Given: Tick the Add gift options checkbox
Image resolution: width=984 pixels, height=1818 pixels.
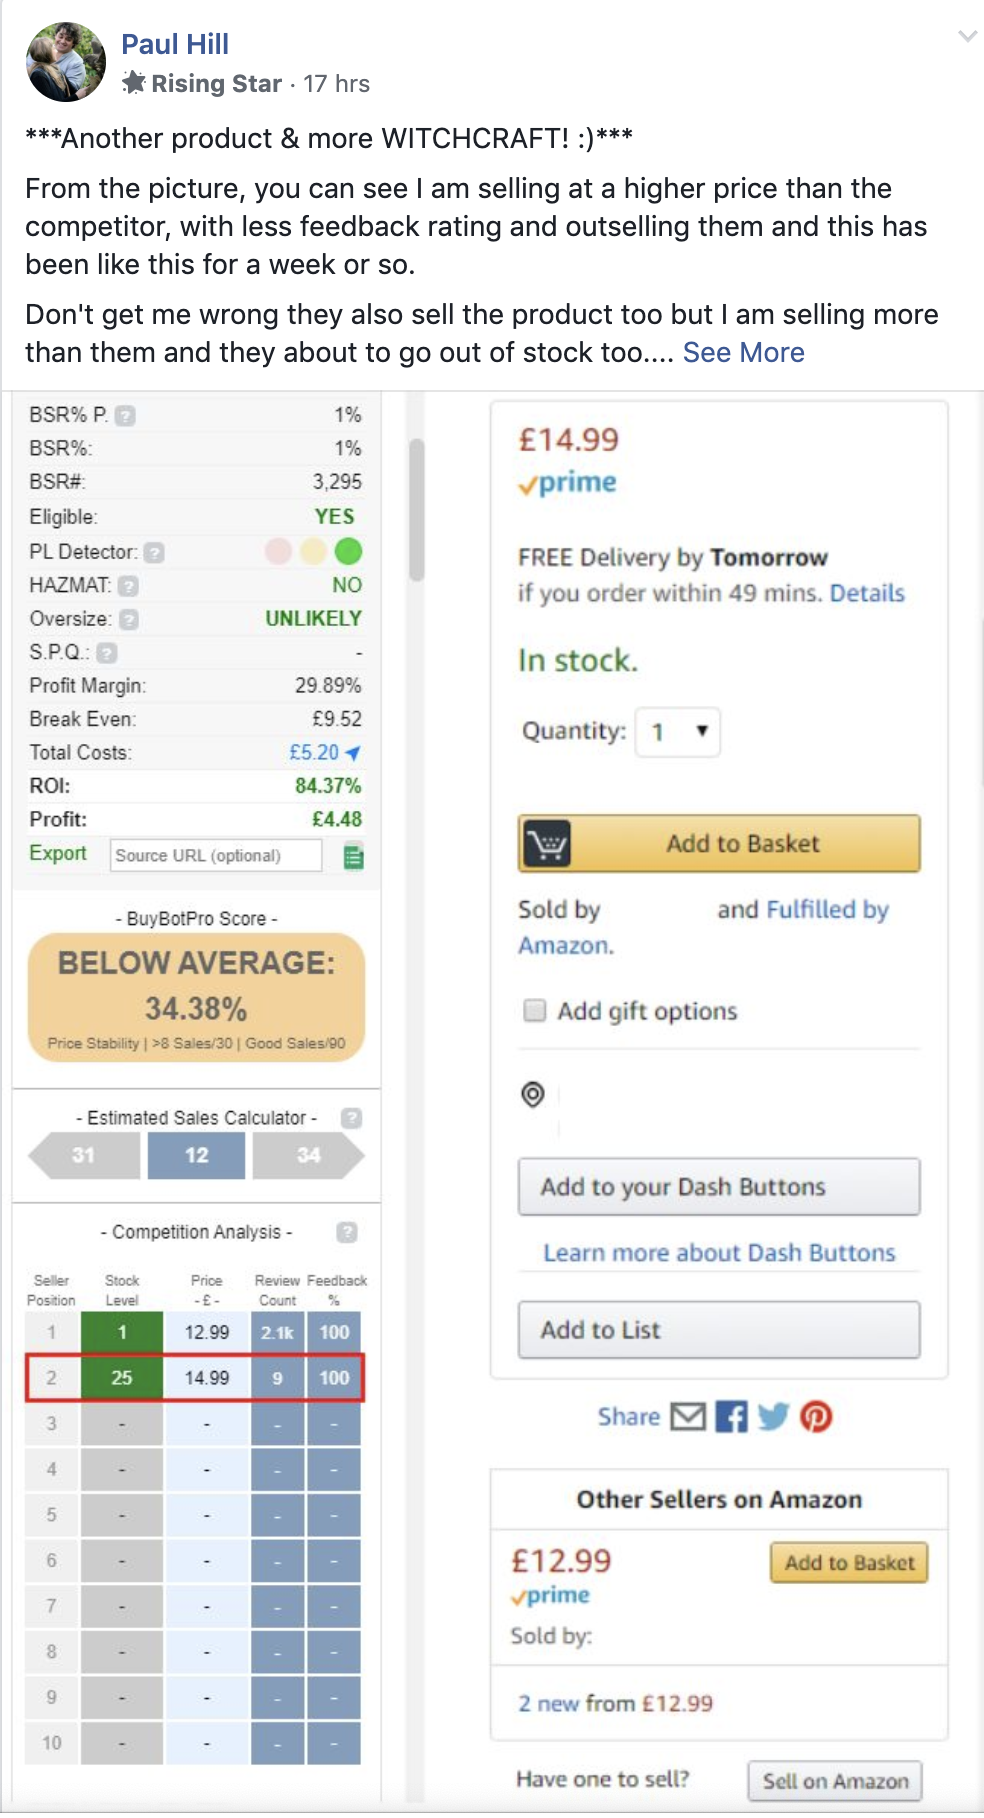Looking at the screenshot, I should coord(535,1011).
